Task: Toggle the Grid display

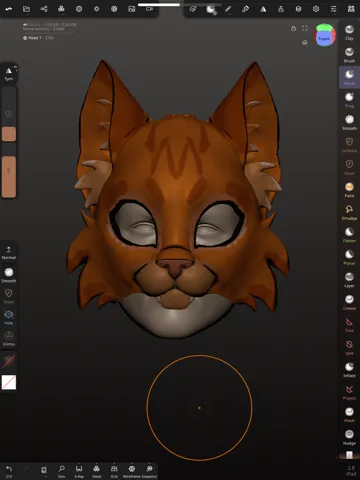Action: (114, 471)
